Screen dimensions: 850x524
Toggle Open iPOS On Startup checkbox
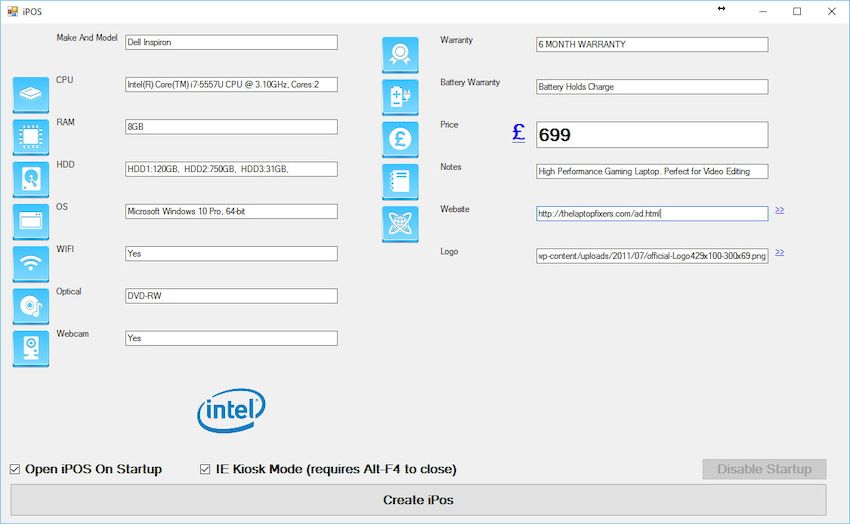[15, 469]
